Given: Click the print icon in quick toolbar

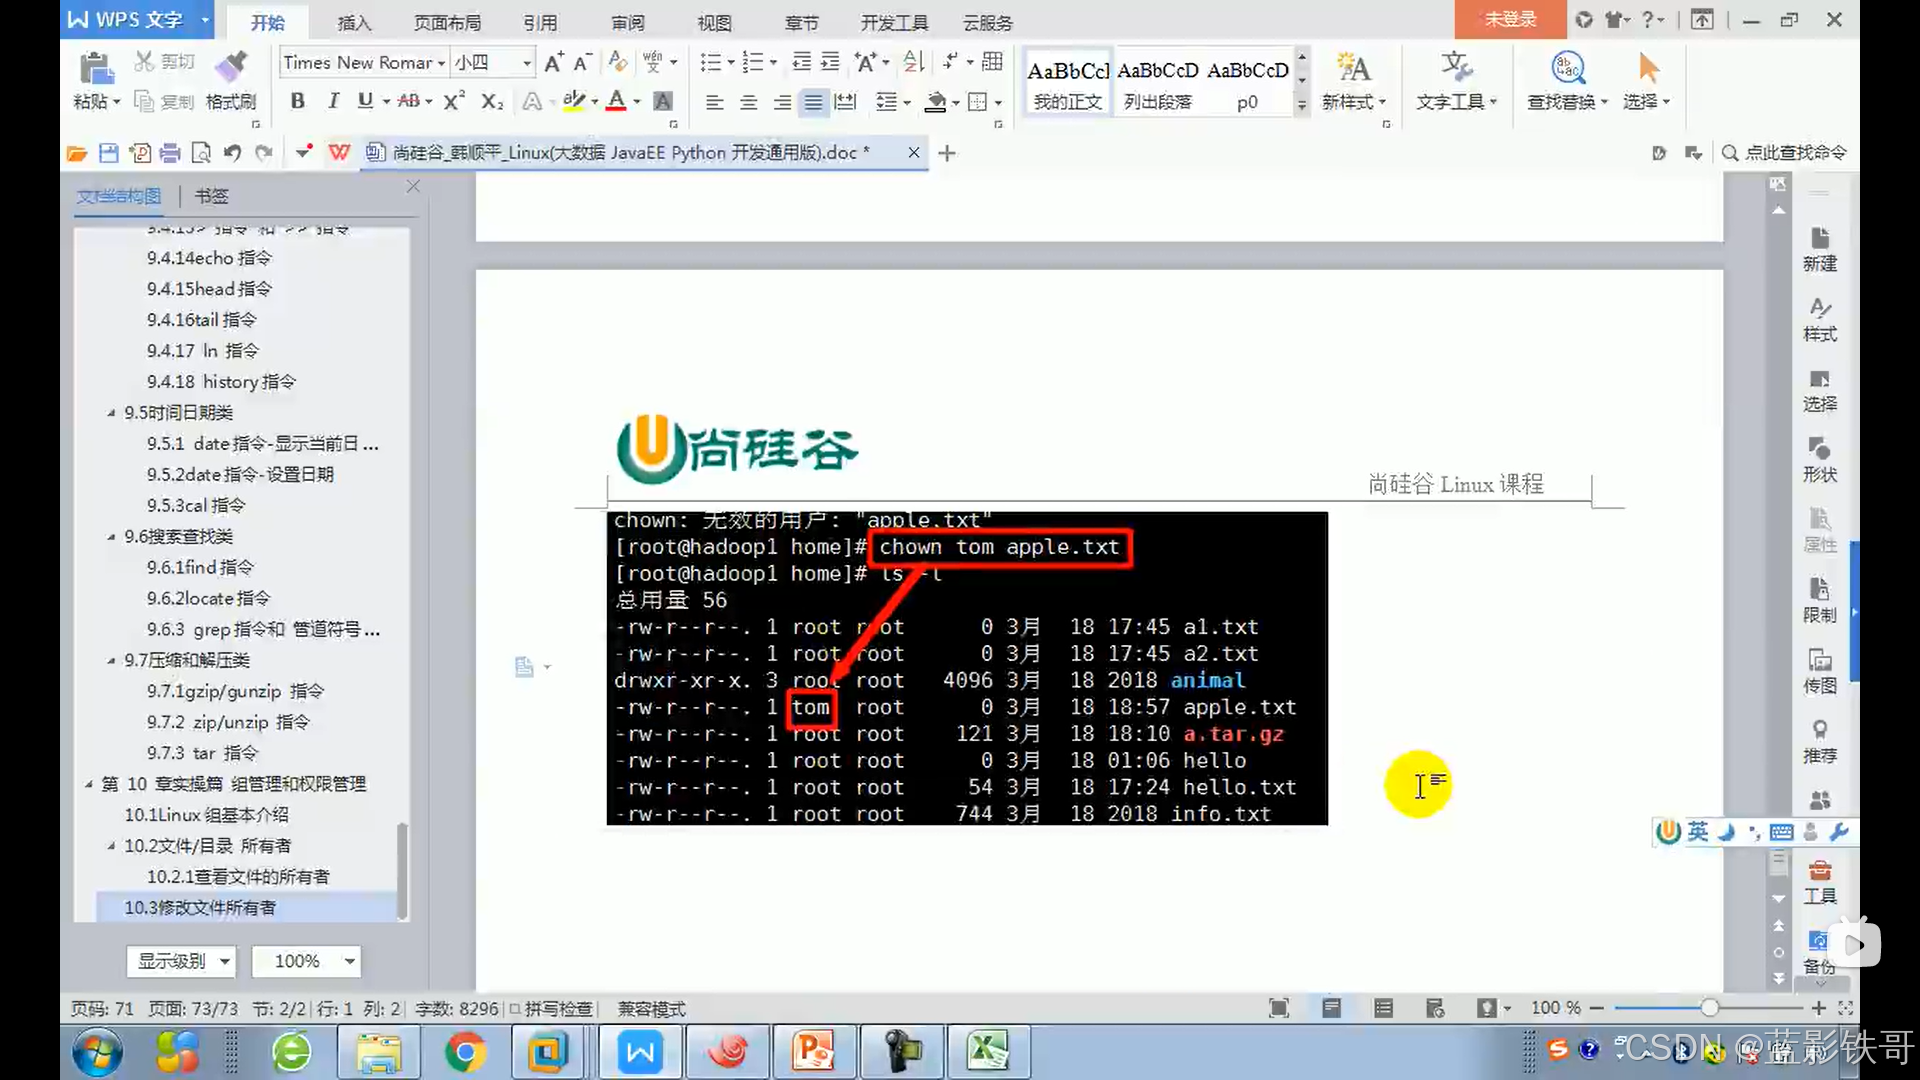Looking at the screenshot, I should [x=170, y=153].
